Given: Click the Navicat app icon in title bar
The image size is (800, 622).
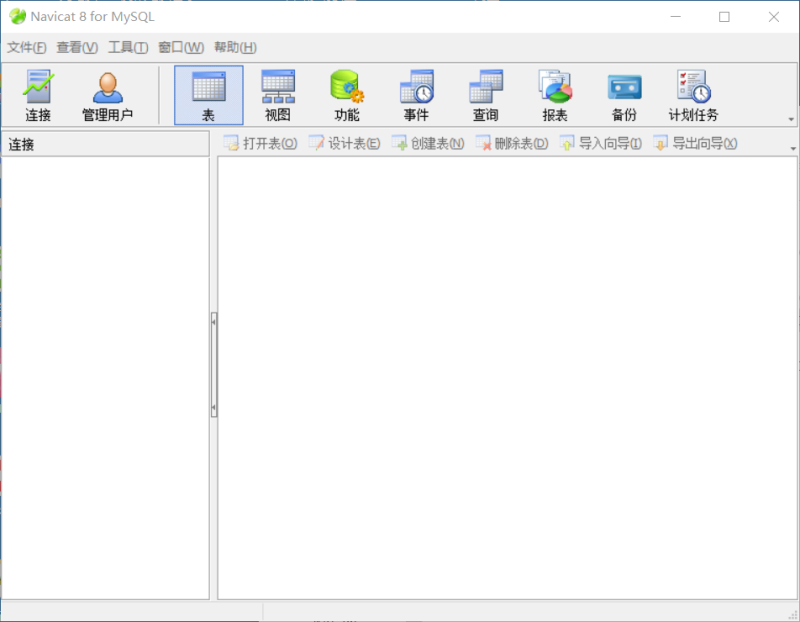Looking at the screenshot, I should (x=17, y=17).
